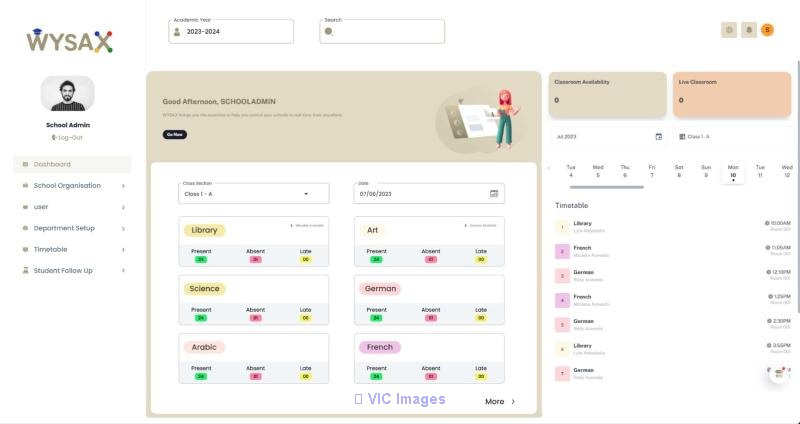This screenshot has height=424, width=800.
Task: Click the Dashboard sidebar icon
Action: coord(26,164)
